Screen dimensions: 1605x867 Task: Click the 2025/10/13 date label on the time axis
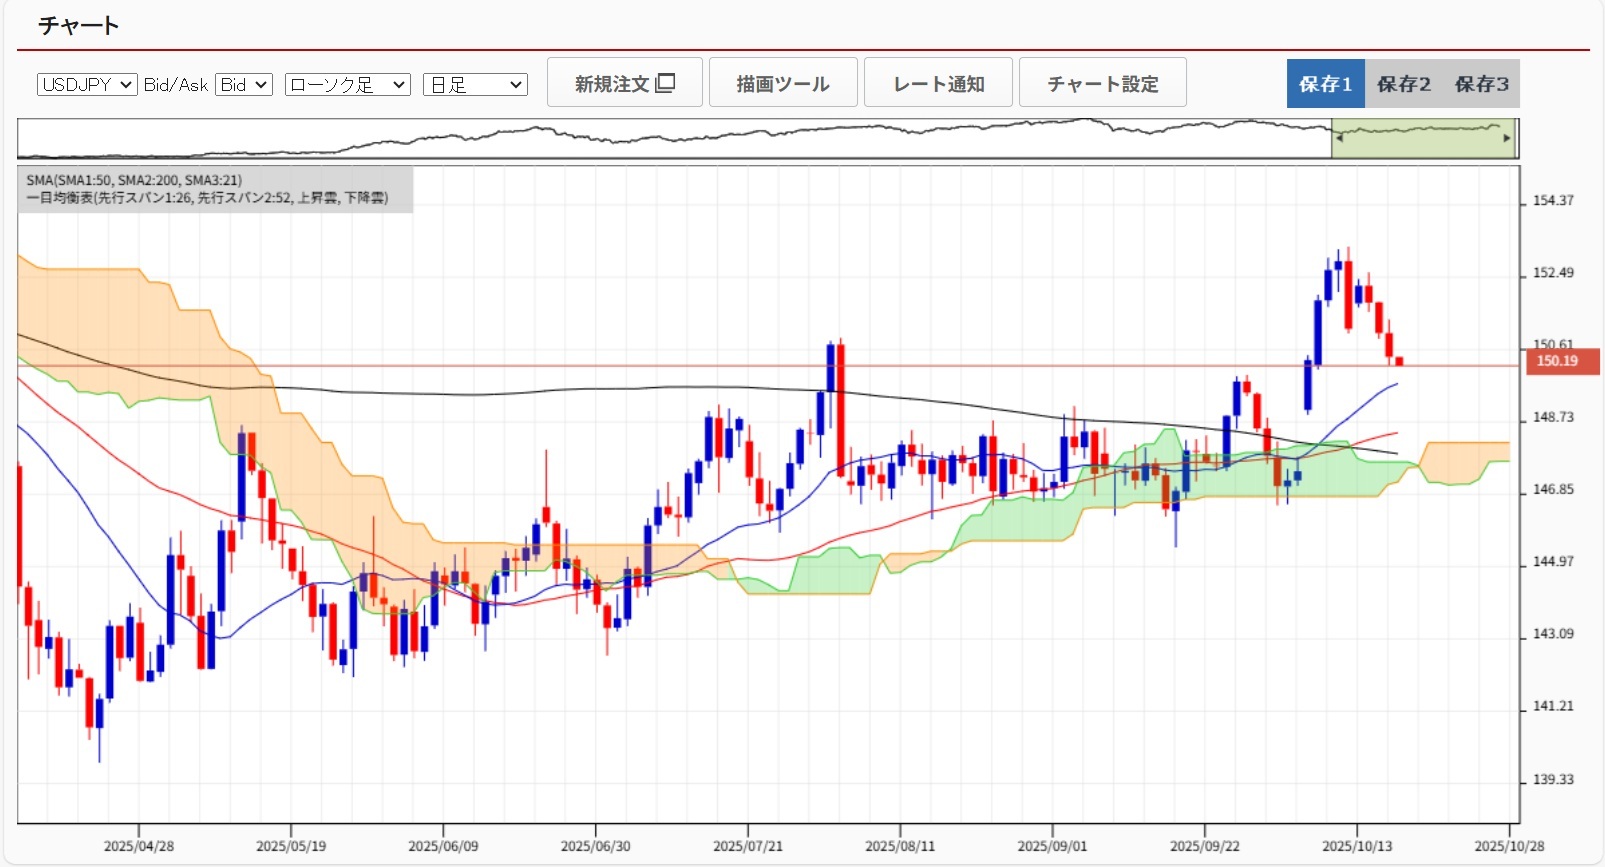pyautogui.click(x=1356, y=846)
